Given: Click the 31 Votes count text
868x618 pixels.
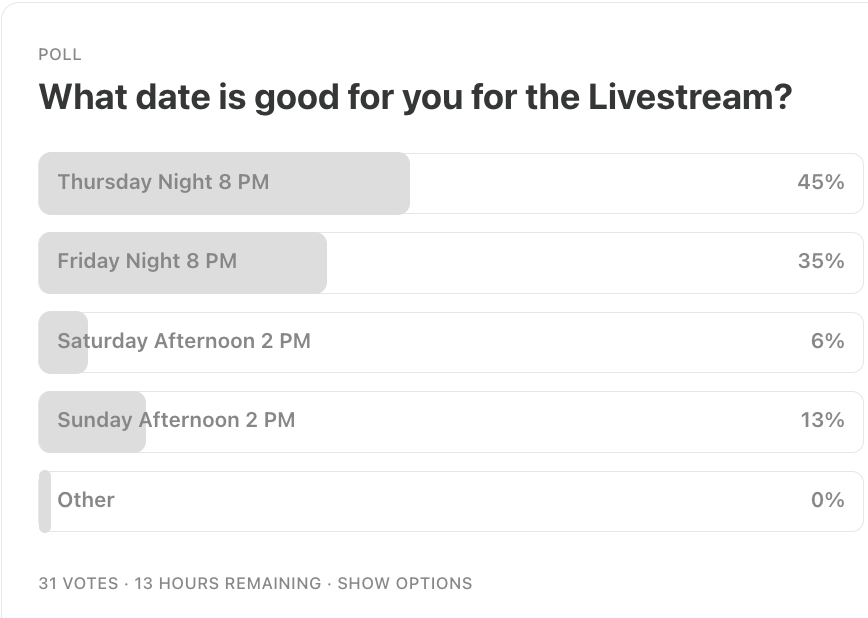Looking at the screenshot, I should tap(77, 583).
